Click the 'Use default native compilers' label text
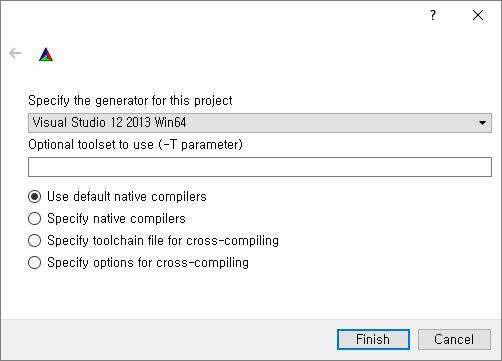Image resolution: width=502 pixels, height=361 pixels. pos(127,197)
